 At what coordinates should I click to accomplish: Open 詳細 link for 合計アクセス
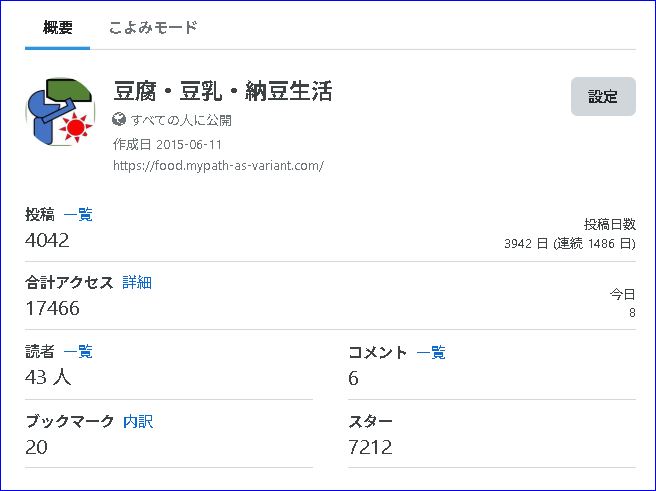click(137, 282)
